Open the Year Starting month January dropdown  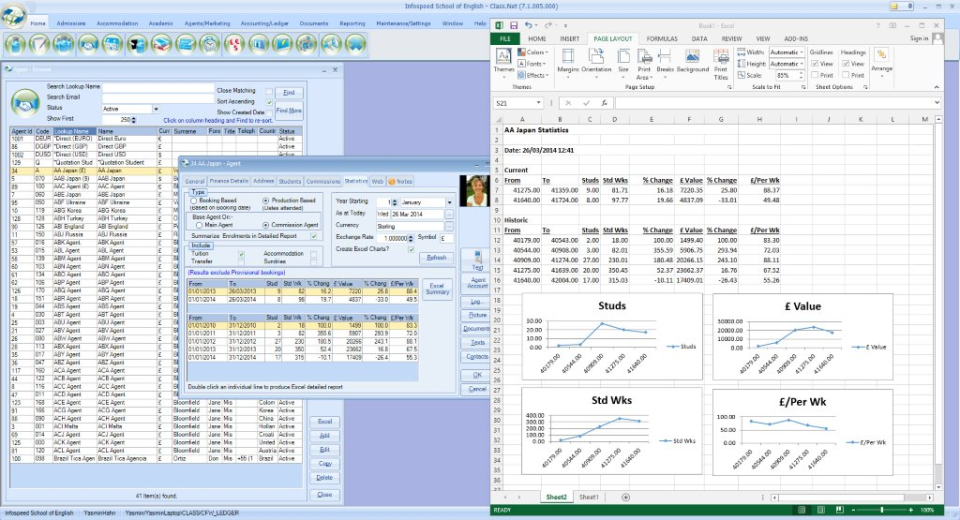tap(449, 202)
